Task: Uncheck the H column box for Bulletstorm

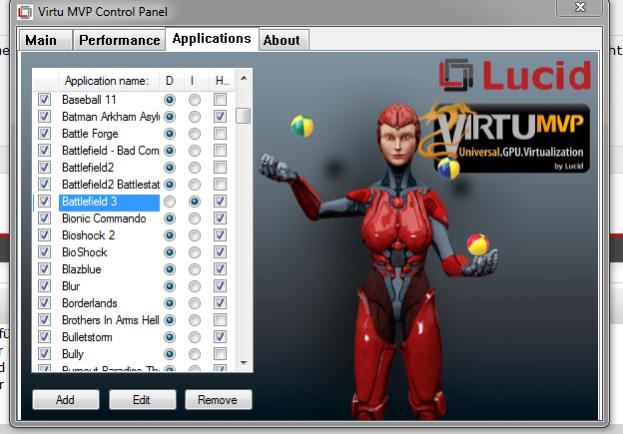Action: 220,337
